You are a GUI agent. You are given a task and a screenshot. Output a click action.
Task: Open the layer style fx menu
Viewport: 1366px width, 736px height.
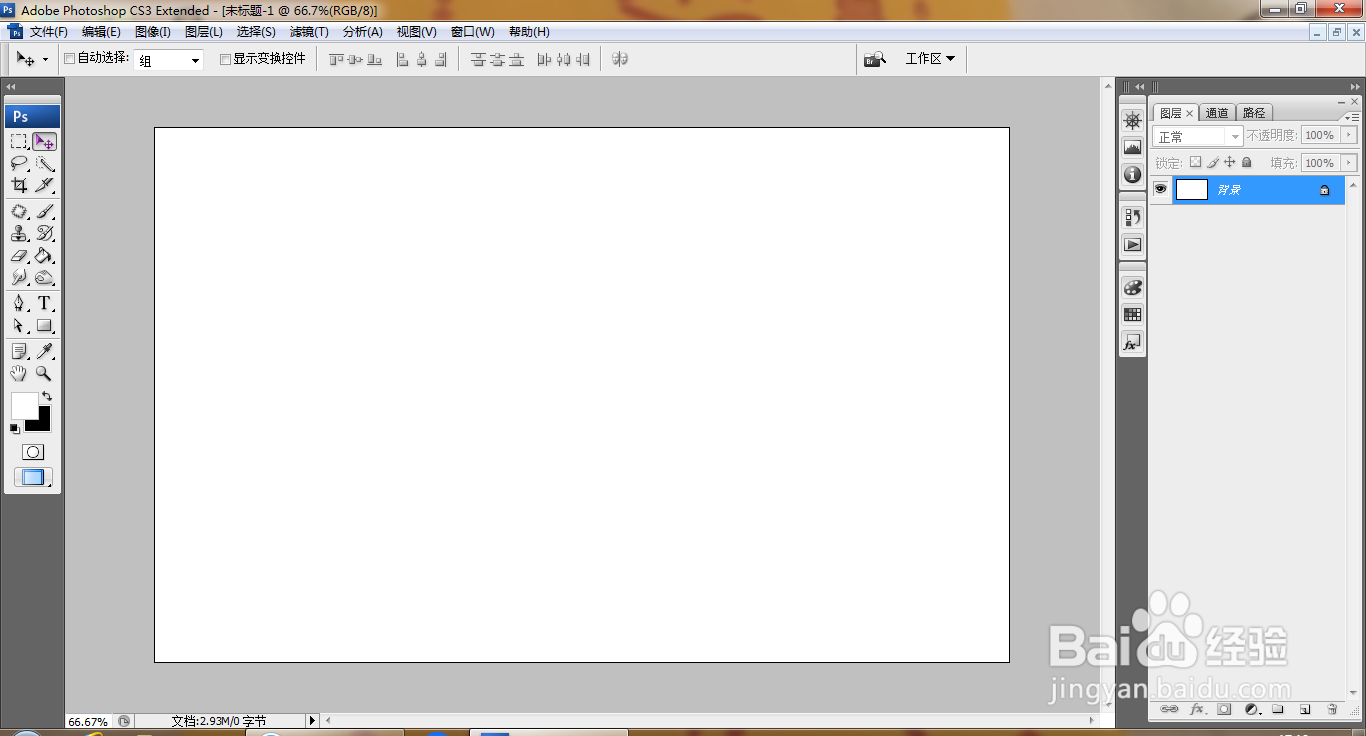(x=1197, y=709)
